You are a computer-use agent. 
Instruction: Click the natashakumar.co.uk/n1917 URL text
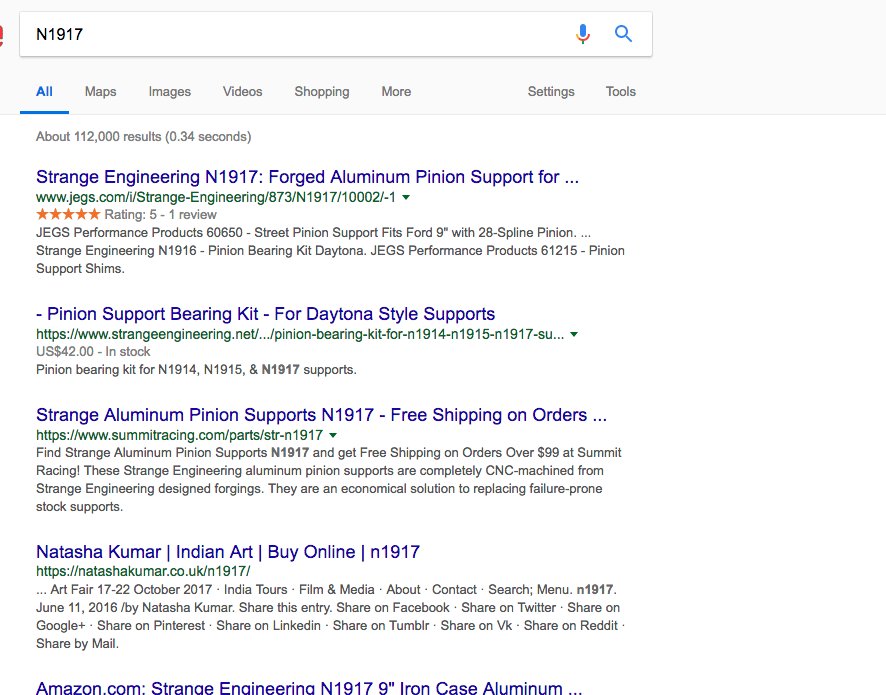[143, 571]
